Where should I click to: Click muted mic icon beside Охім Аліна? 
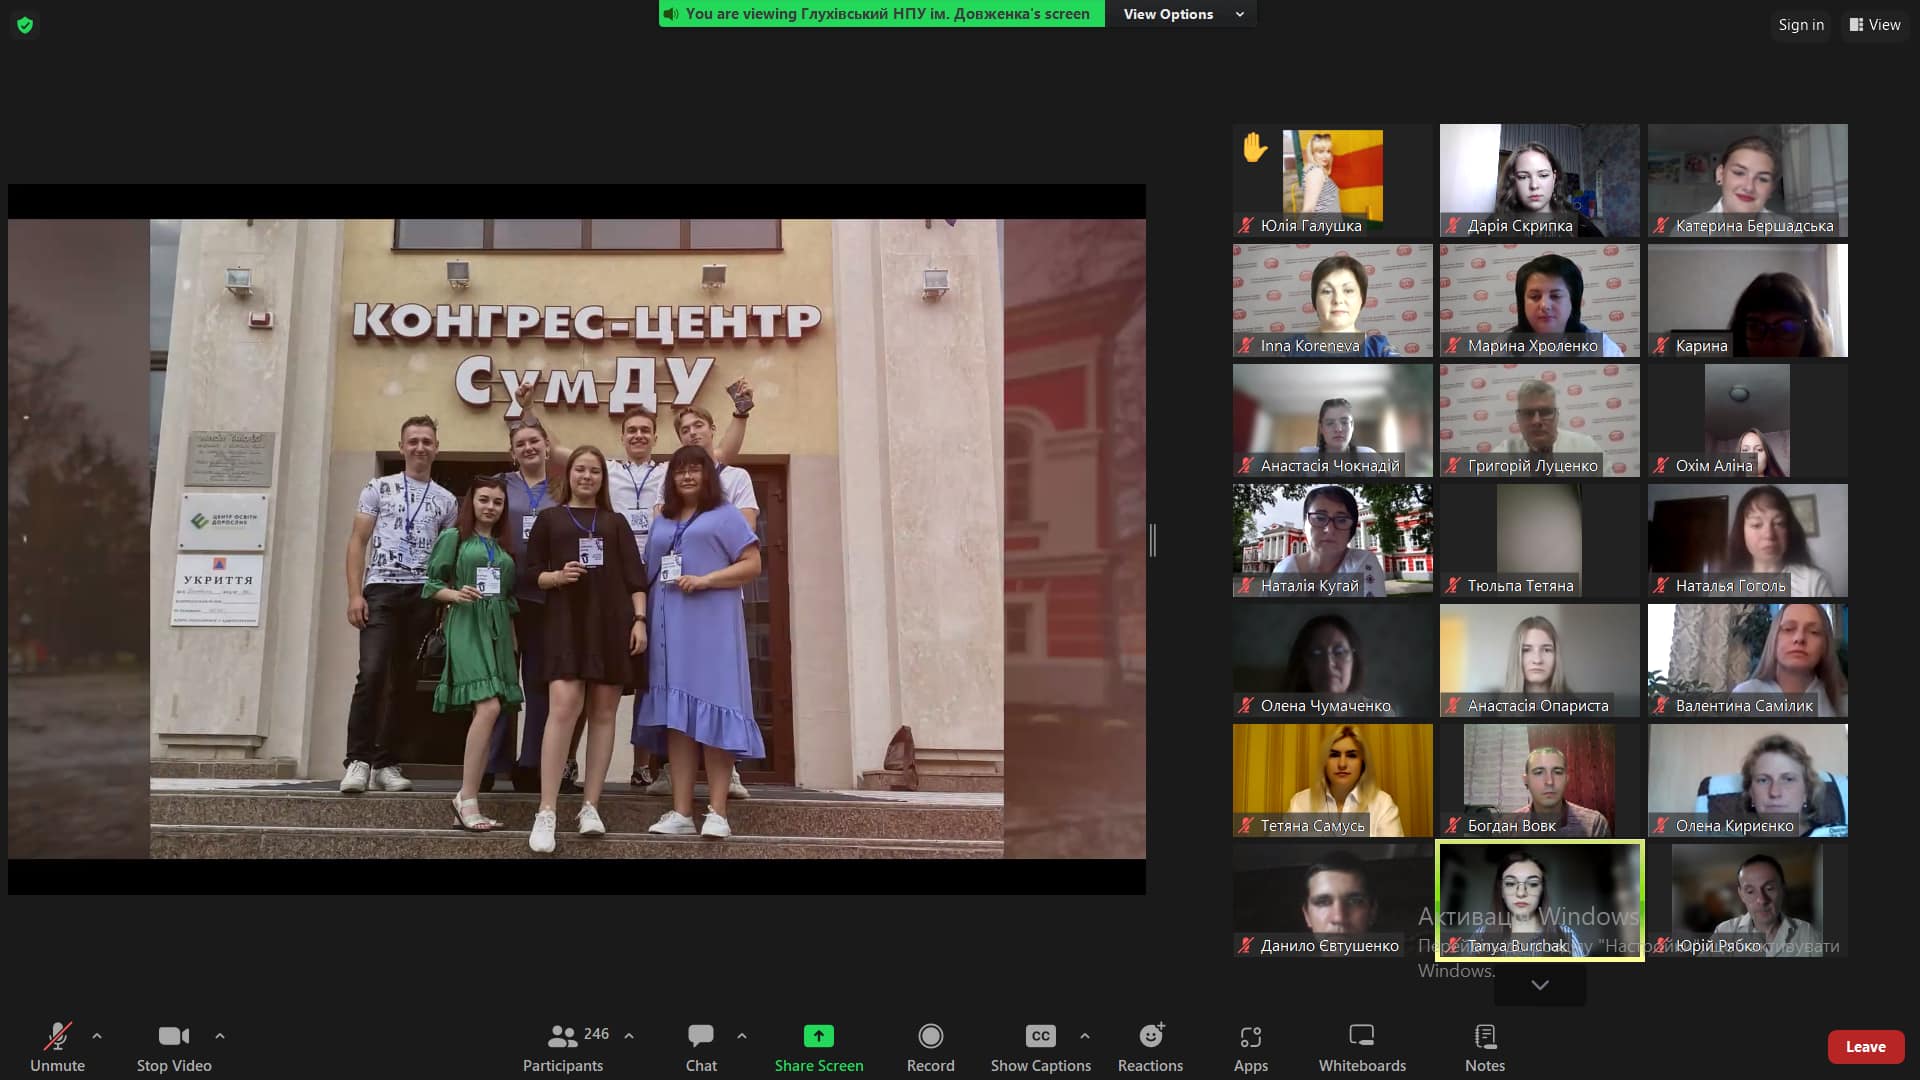pos(1661,466)
